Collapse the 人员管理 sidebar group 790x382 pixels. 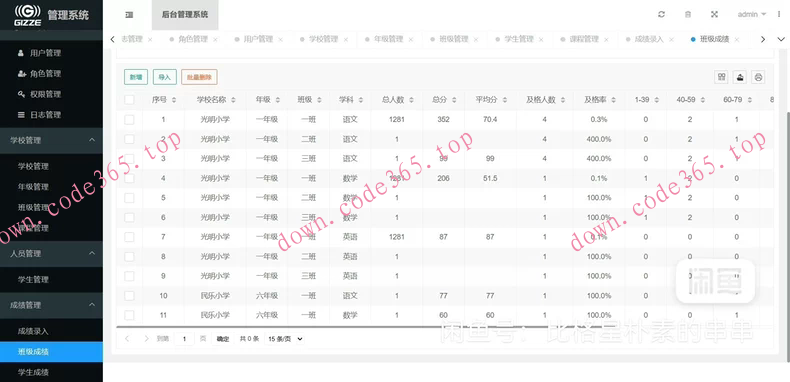pyautogui.click(x=51, y=253)
